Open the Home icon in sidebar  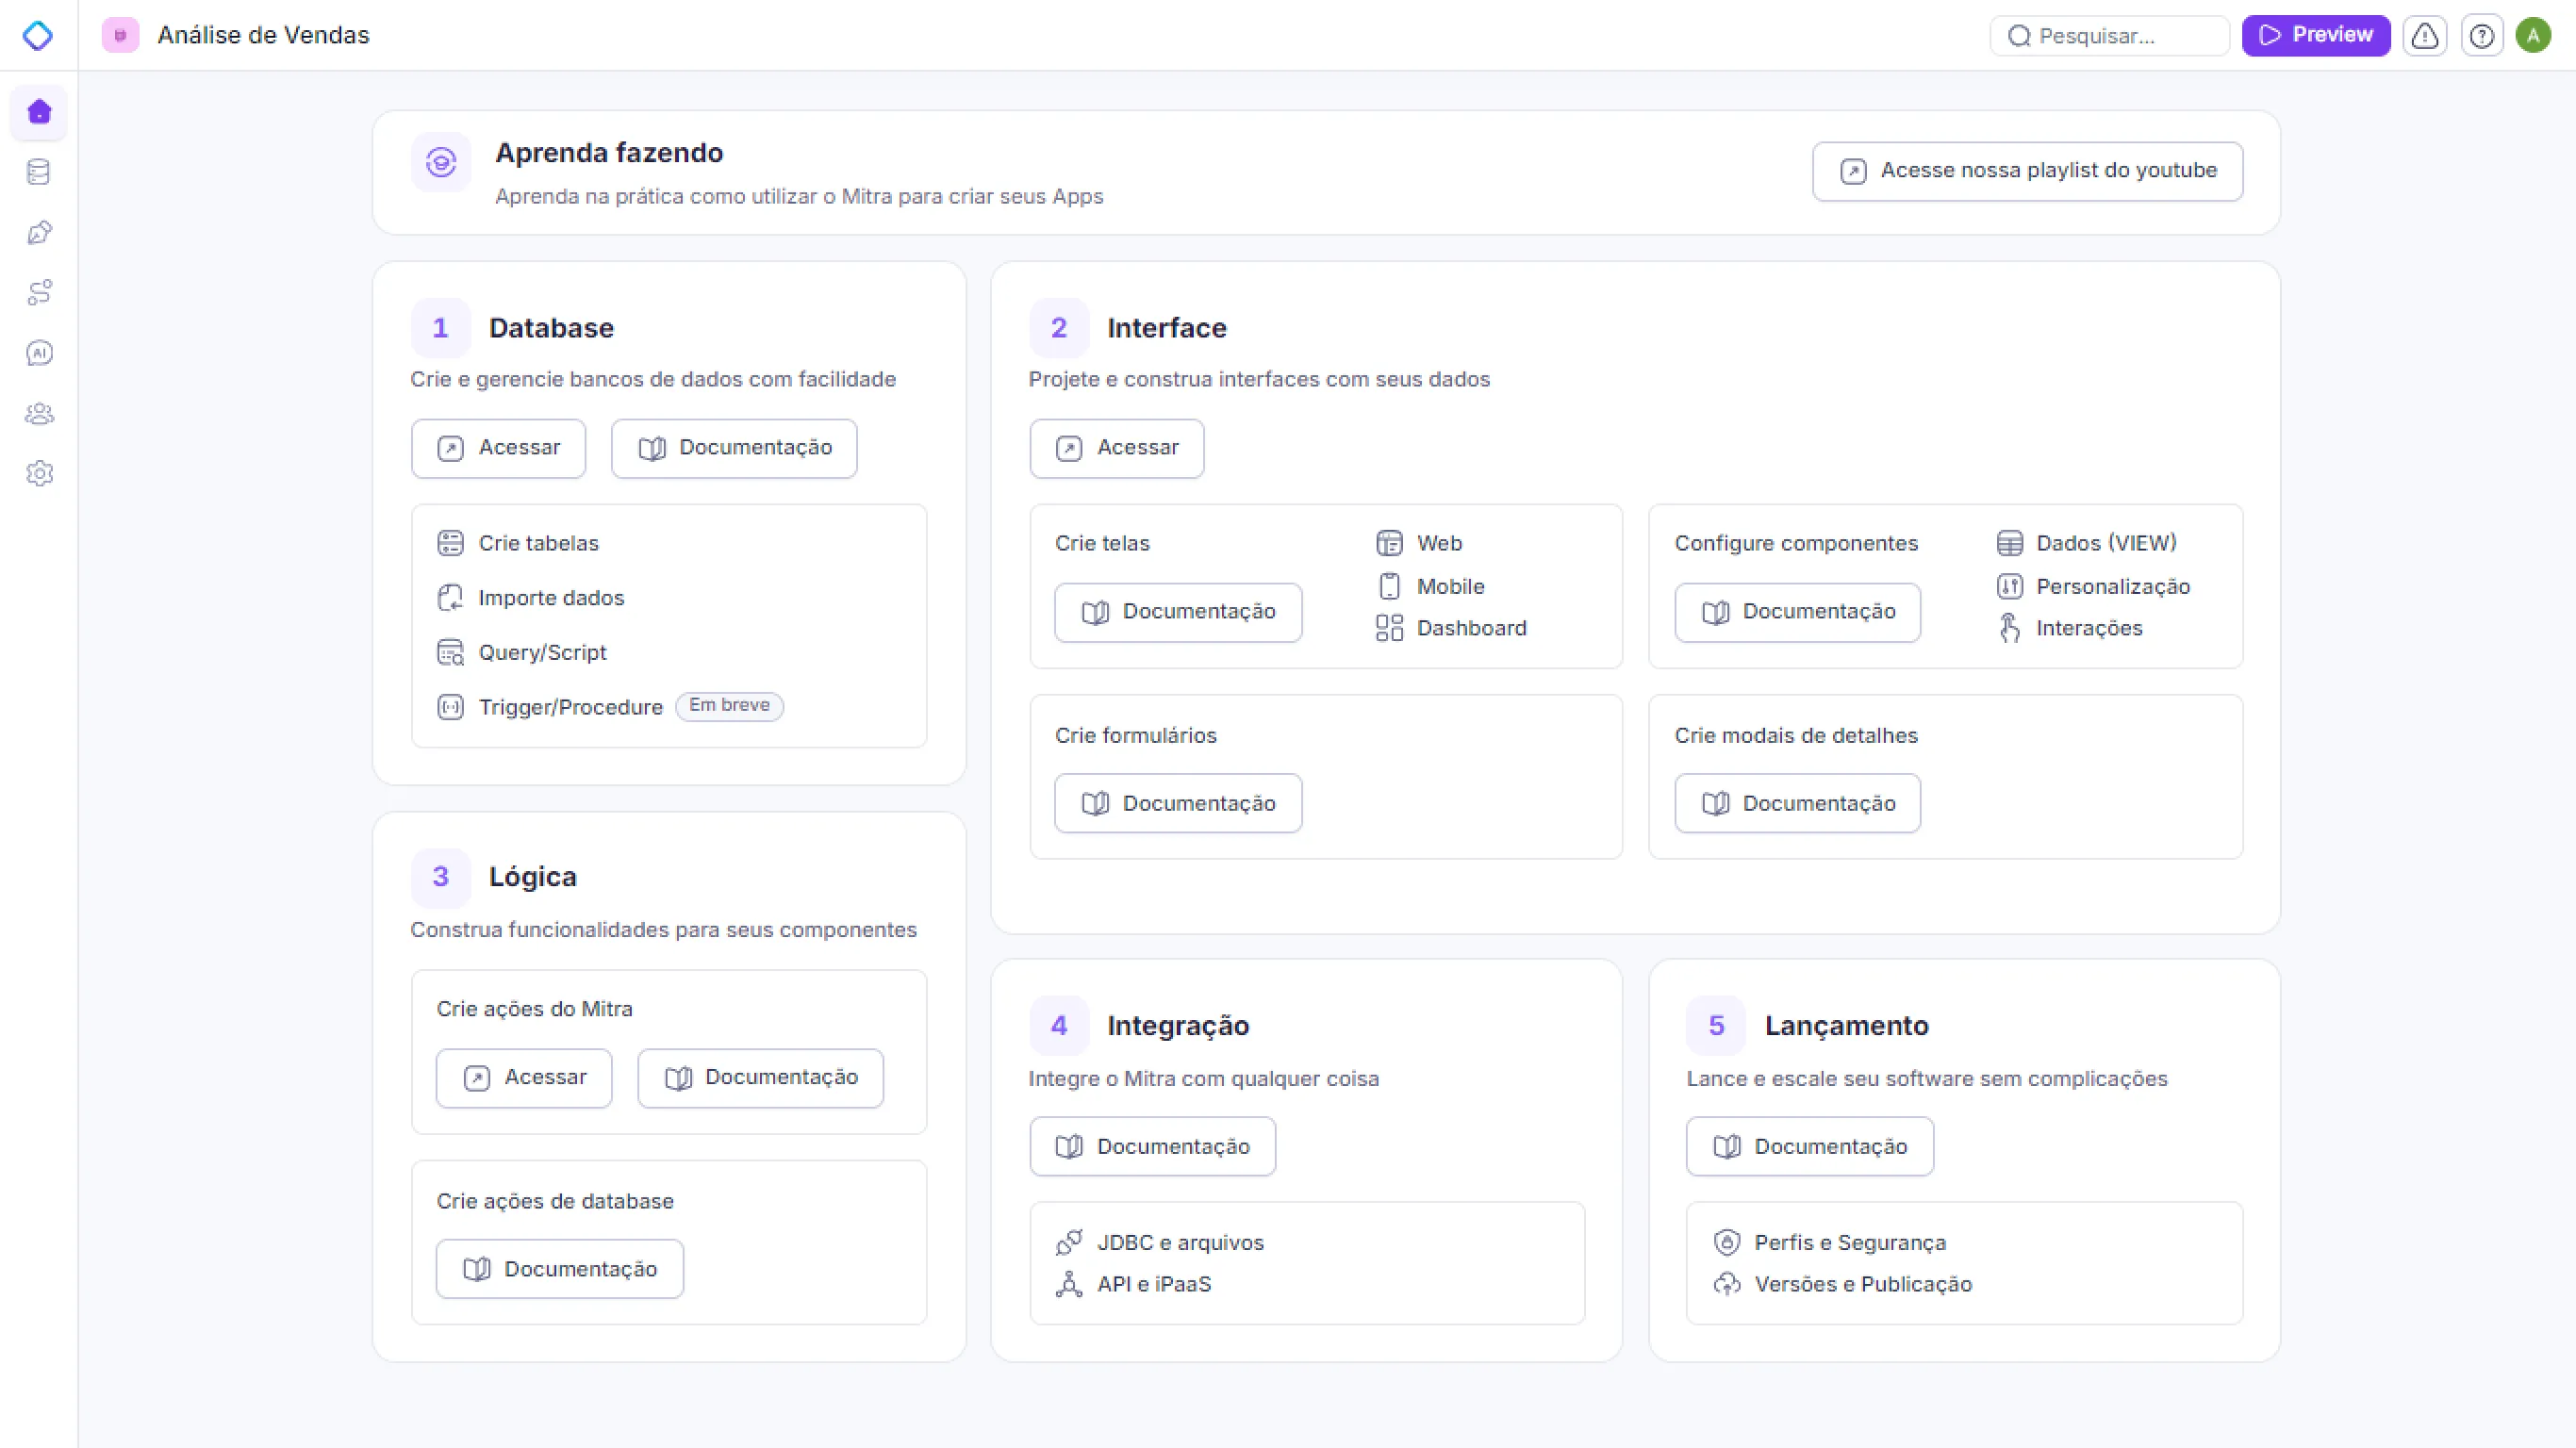(39, 112)
